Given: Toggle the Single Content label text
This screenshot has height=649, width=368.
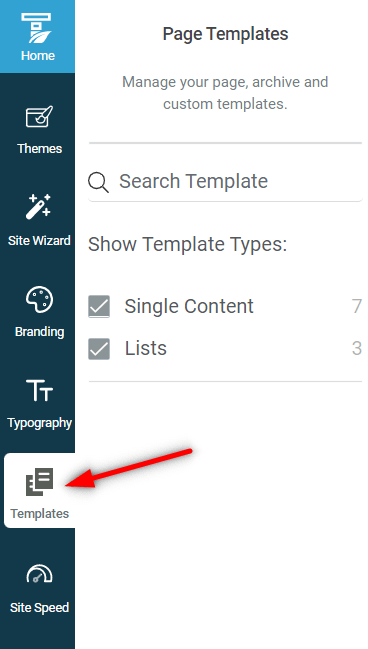Looking at the screenshot, I should (x=189, y=306).
